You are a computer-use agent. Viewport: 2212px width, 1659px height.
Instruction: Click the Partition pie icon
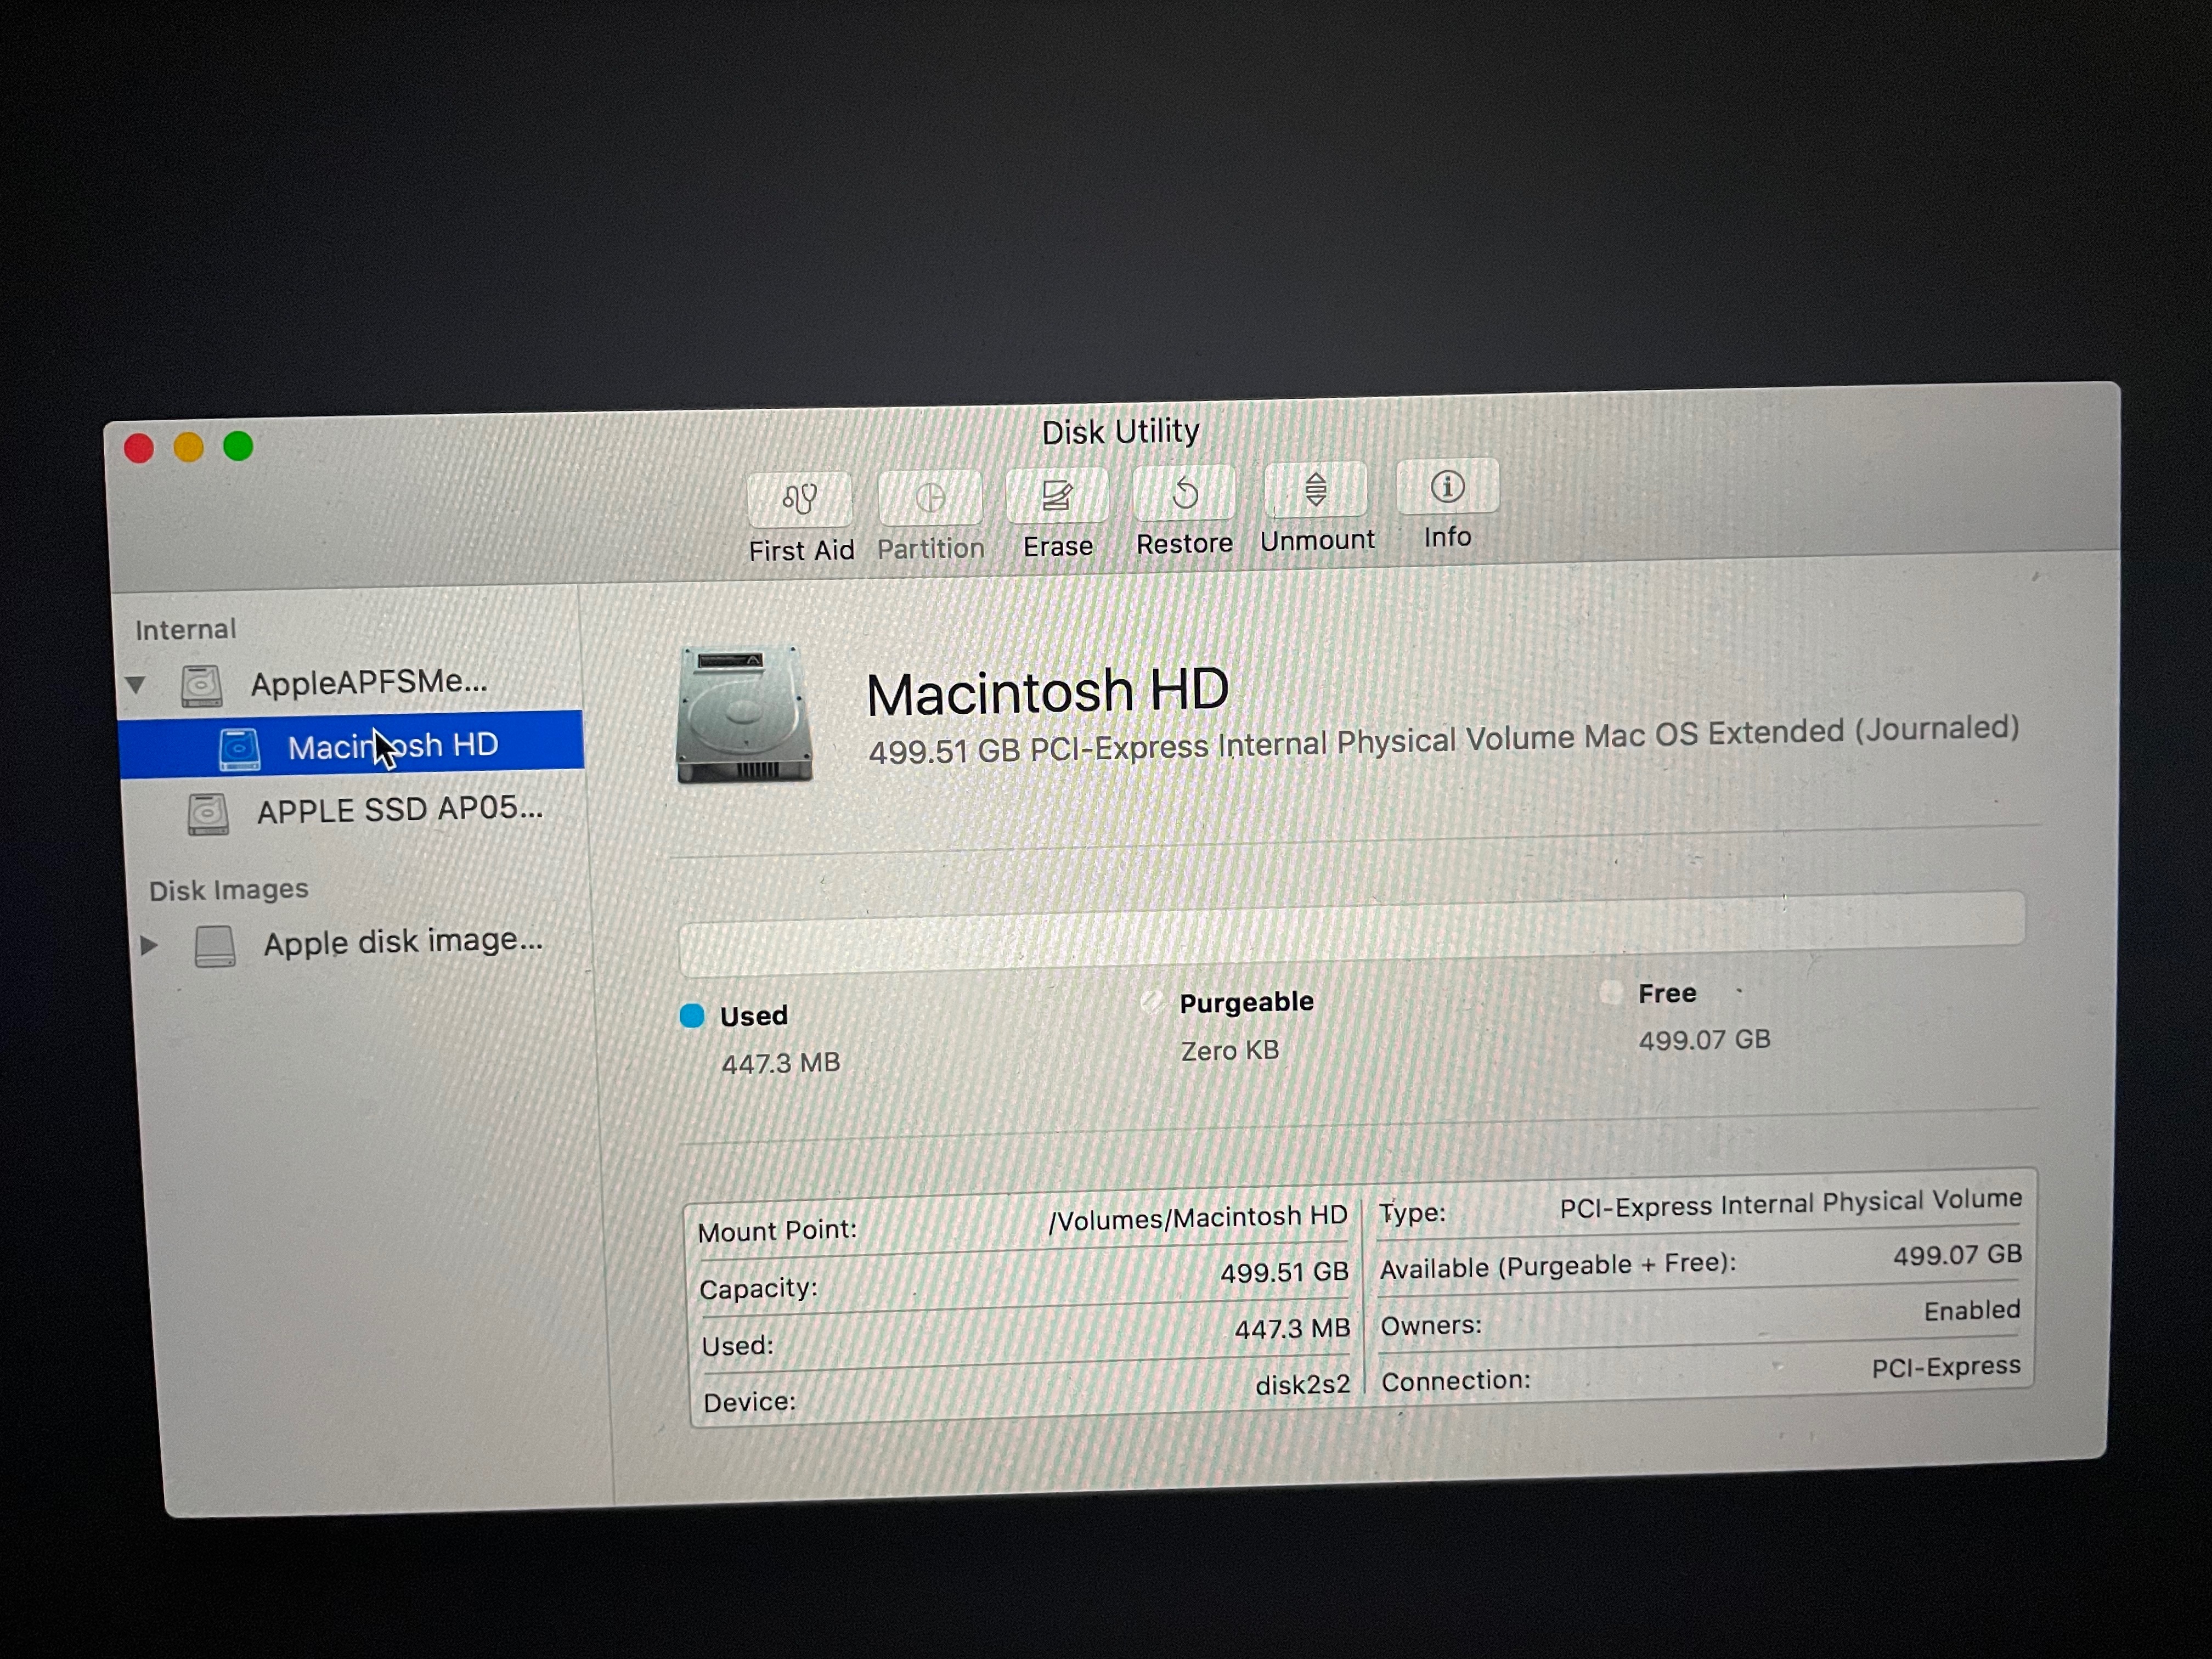coord(930,497)
